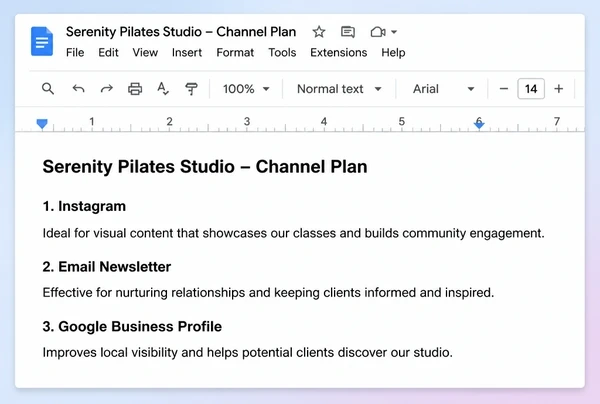
Task: Open the Arial font dropdown
Action: pos(443,89)
